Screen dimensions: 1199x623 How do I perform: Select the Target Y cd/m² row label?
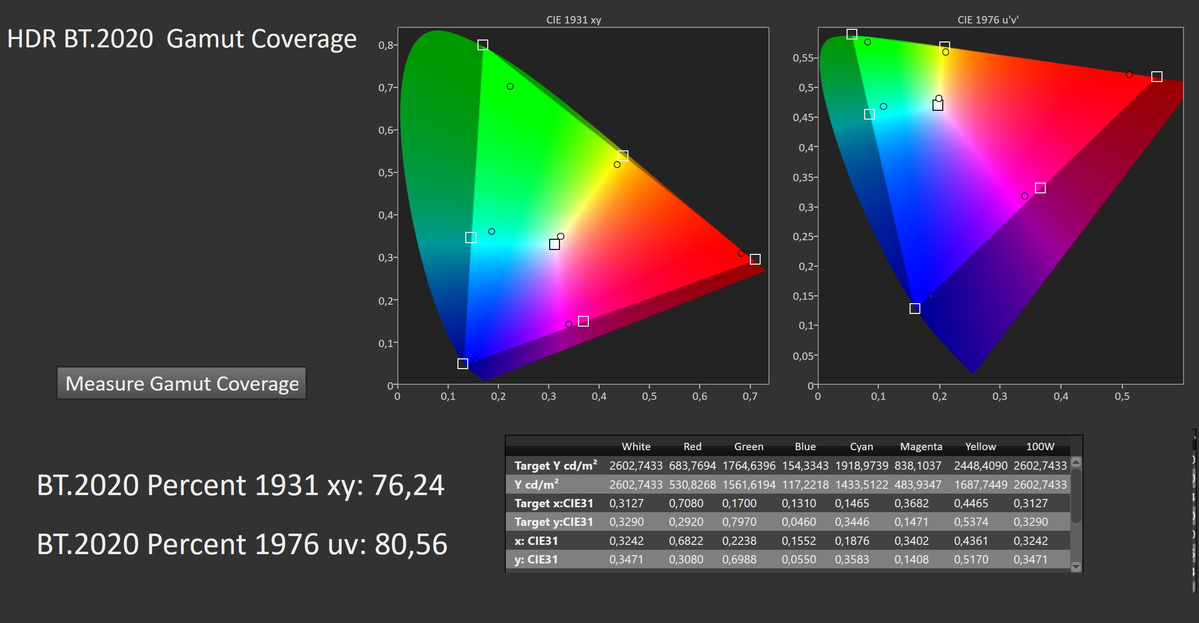pyautogui.click(x=552, y=465)
